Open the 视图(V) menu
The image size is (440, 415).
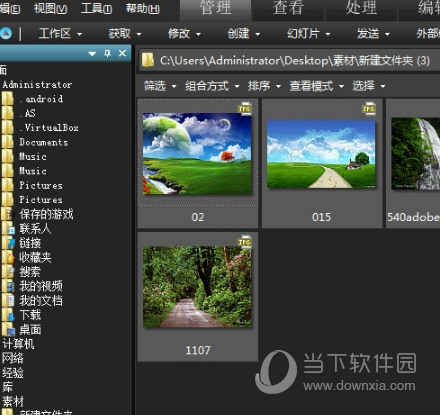[51, 8]
